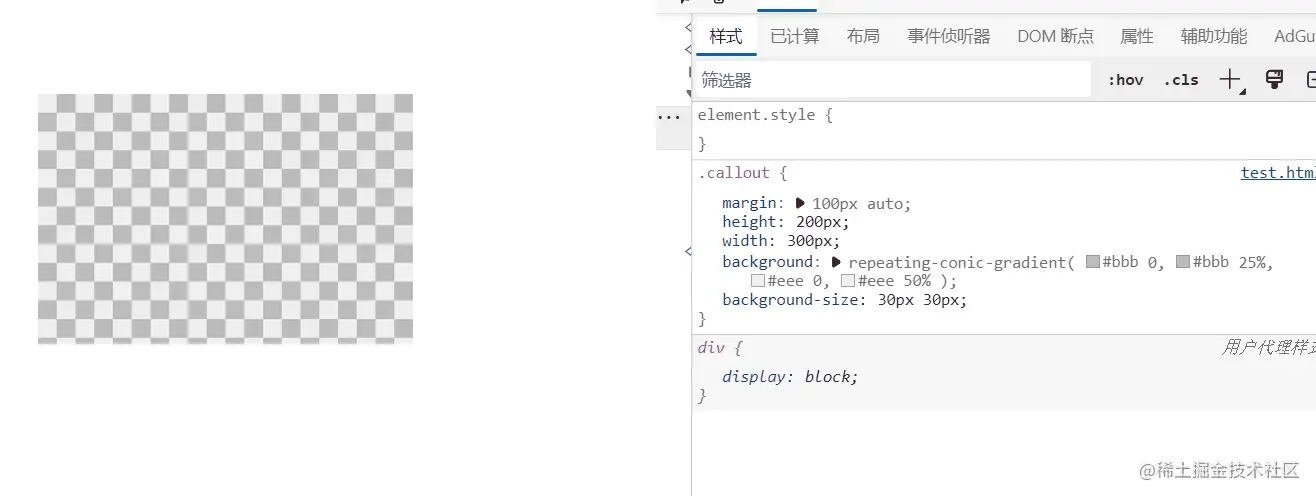Open the #bbb 25% color swatch
The height and width of the screenshot is (496, 1316).
point(1183,262)
